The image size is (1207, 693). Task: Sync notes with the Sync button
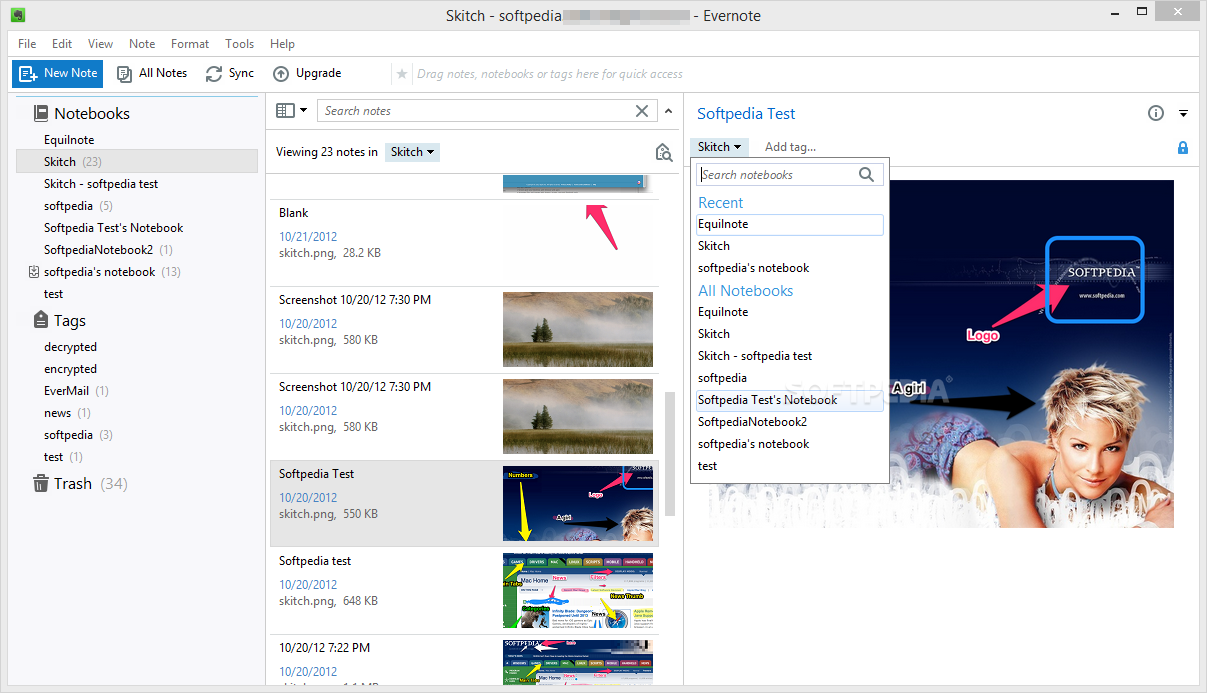pos(230,73)
